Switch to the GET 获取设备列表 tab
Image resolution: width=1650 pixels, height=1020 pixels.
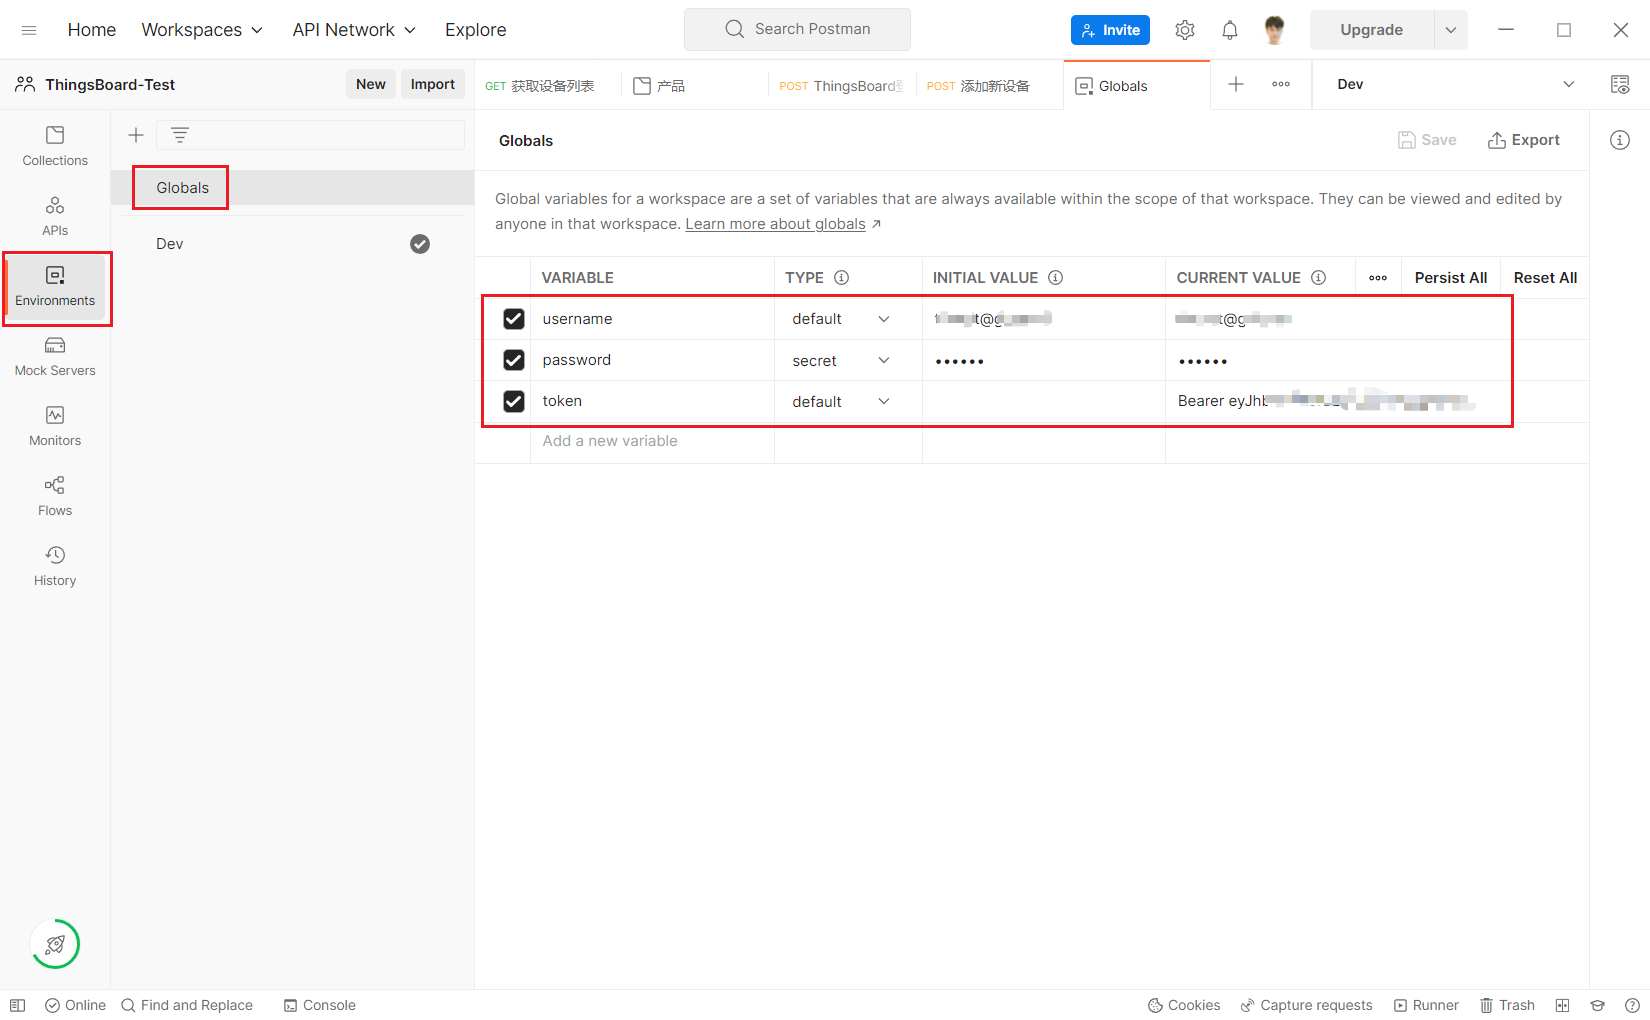click(540, 85)
